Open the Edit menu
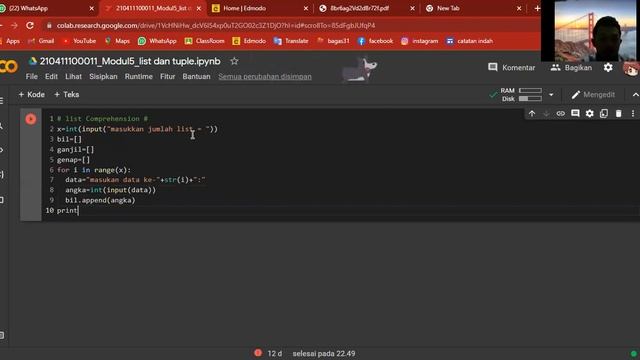The height and width of the screenshot is (360, 640). 51,76
